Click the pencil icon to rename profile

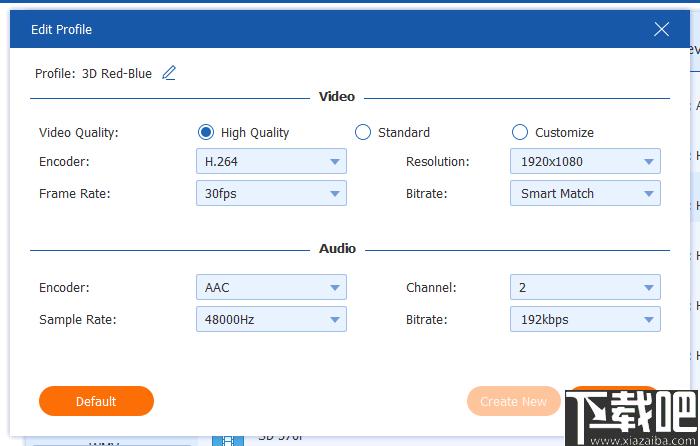[169, 73]
